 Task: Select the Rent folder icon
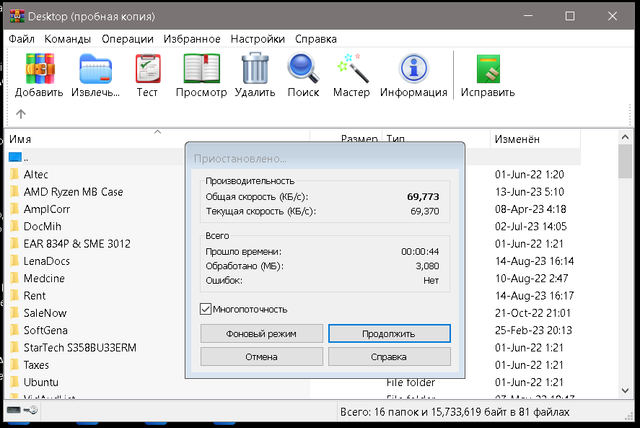click(x=15, y=295)
